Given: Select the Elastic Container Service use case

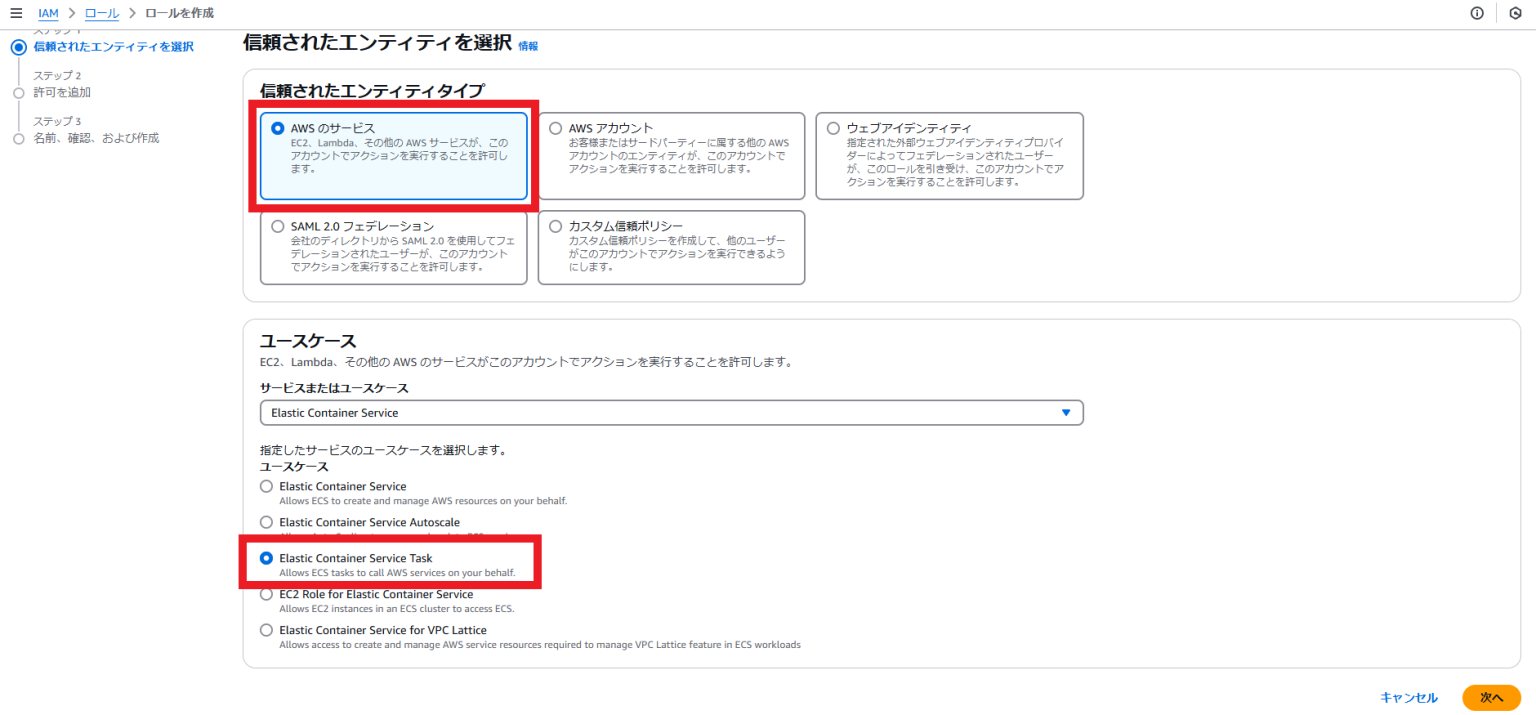Looking at the screenshot, I should (266, 486).
